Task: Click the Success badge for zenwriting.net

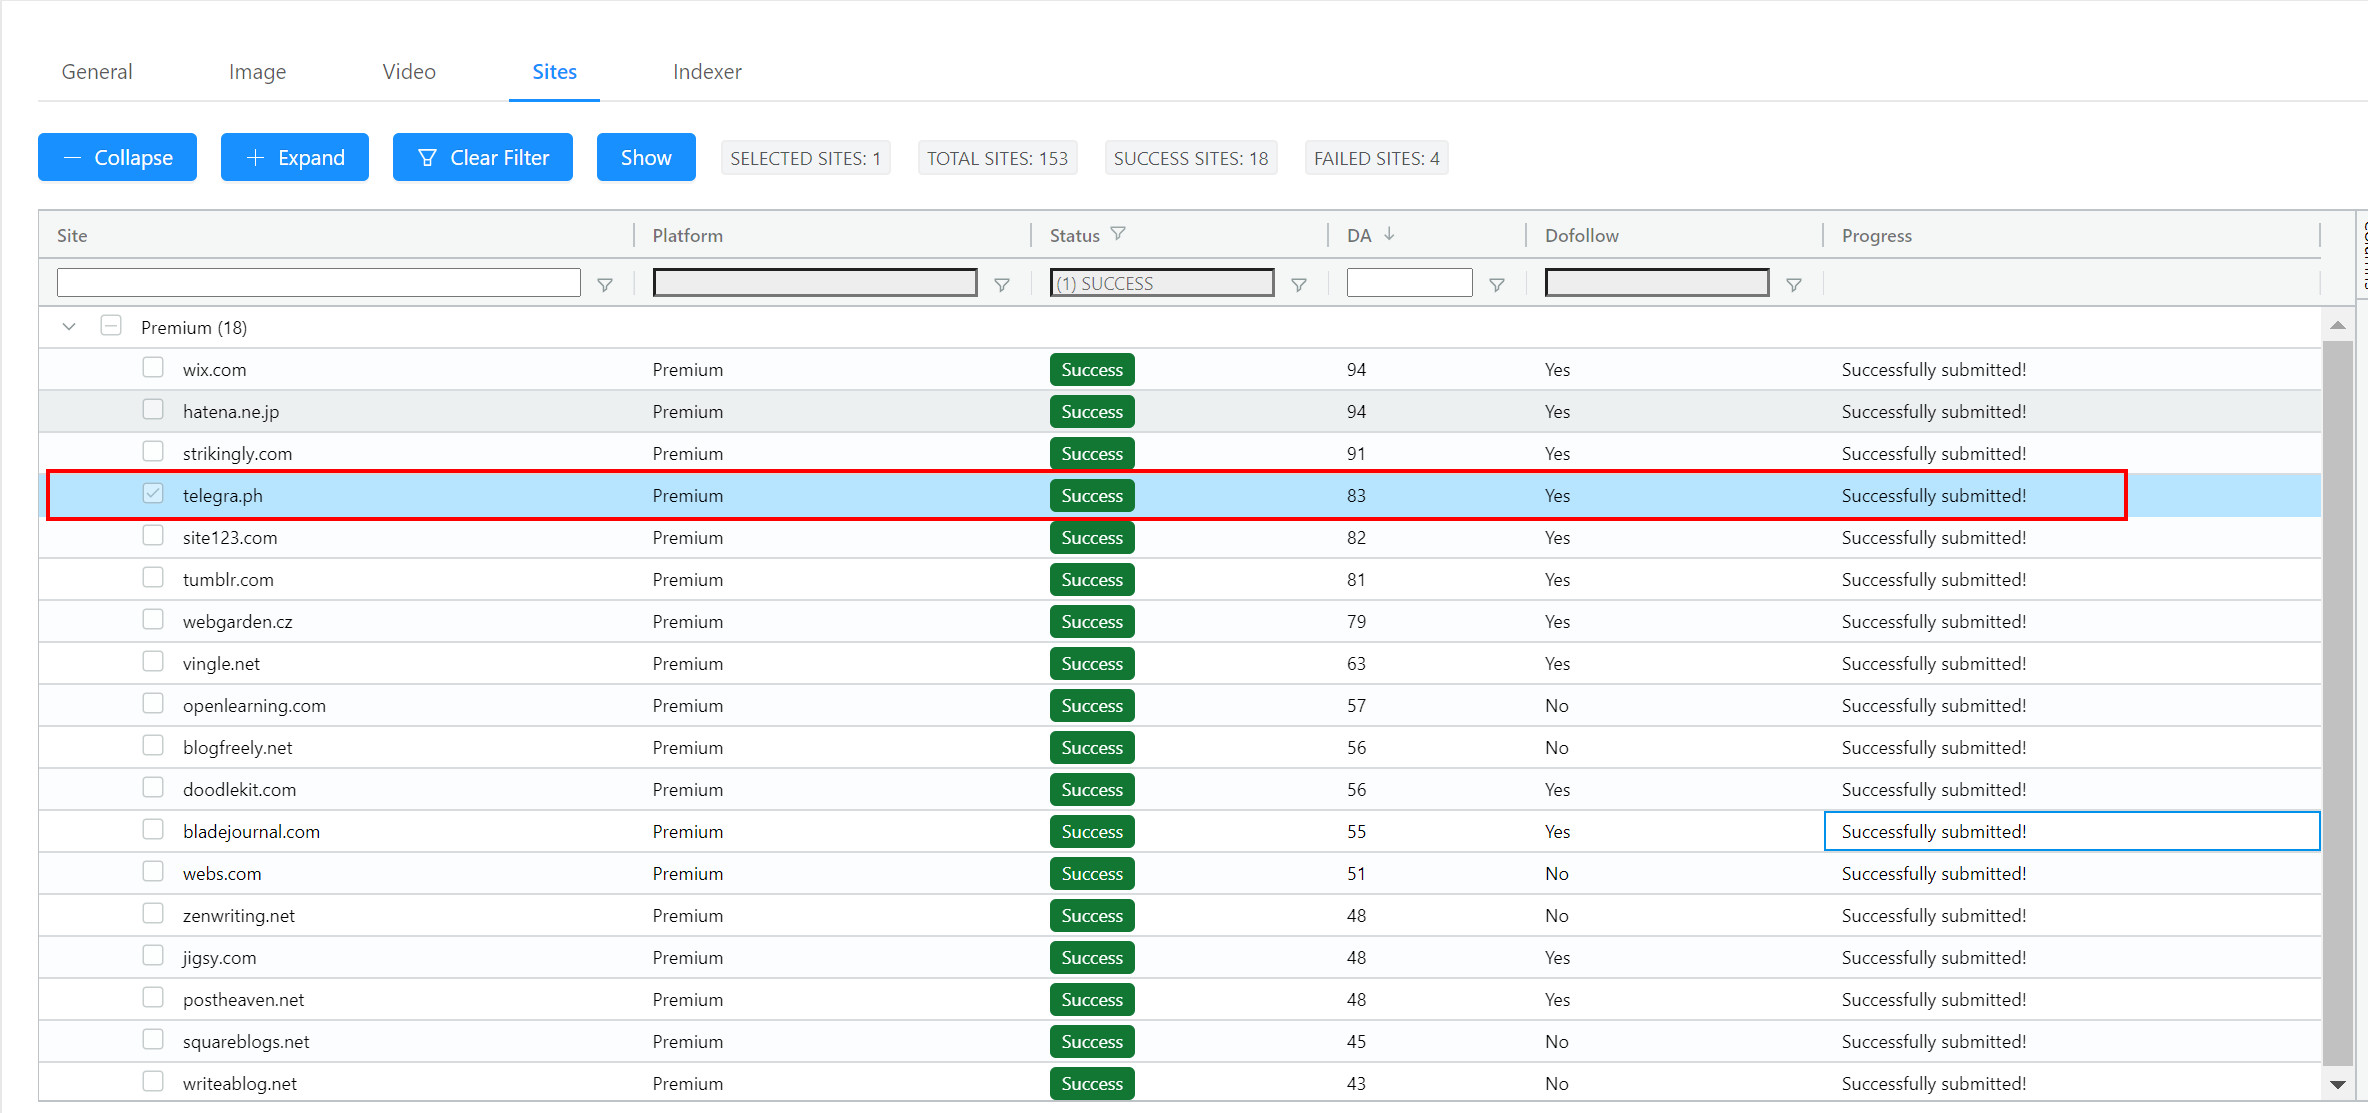Action: click(x=1092, y=916)
